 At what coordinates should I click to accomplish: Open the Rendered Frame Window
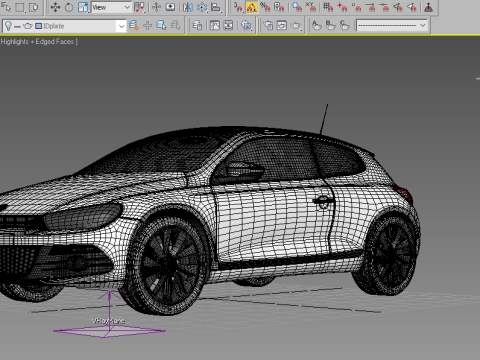[282, 25]
